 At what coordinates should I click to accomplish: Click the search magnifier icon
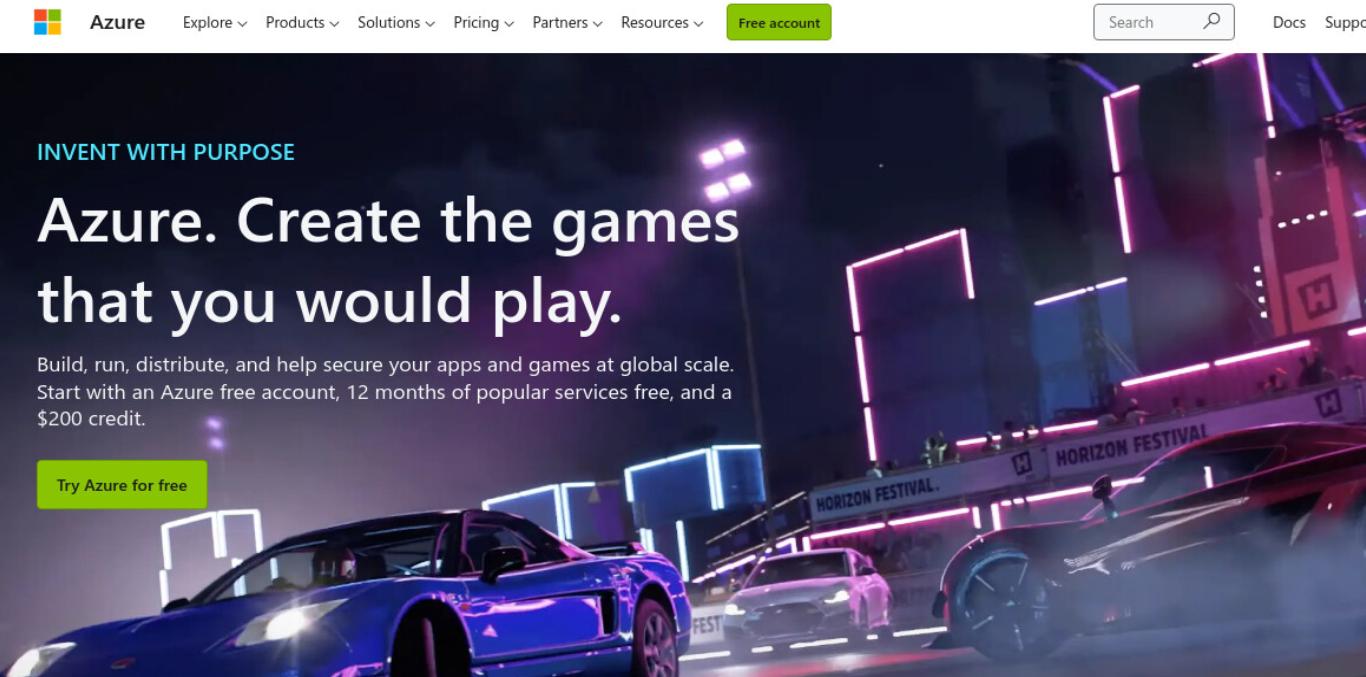point(1211,21)
